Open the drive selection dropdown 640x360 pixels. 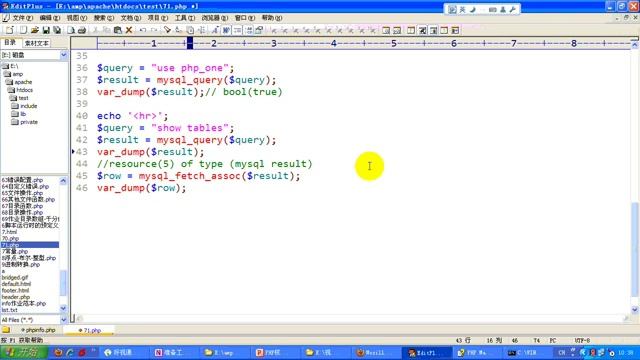point(64,55)
